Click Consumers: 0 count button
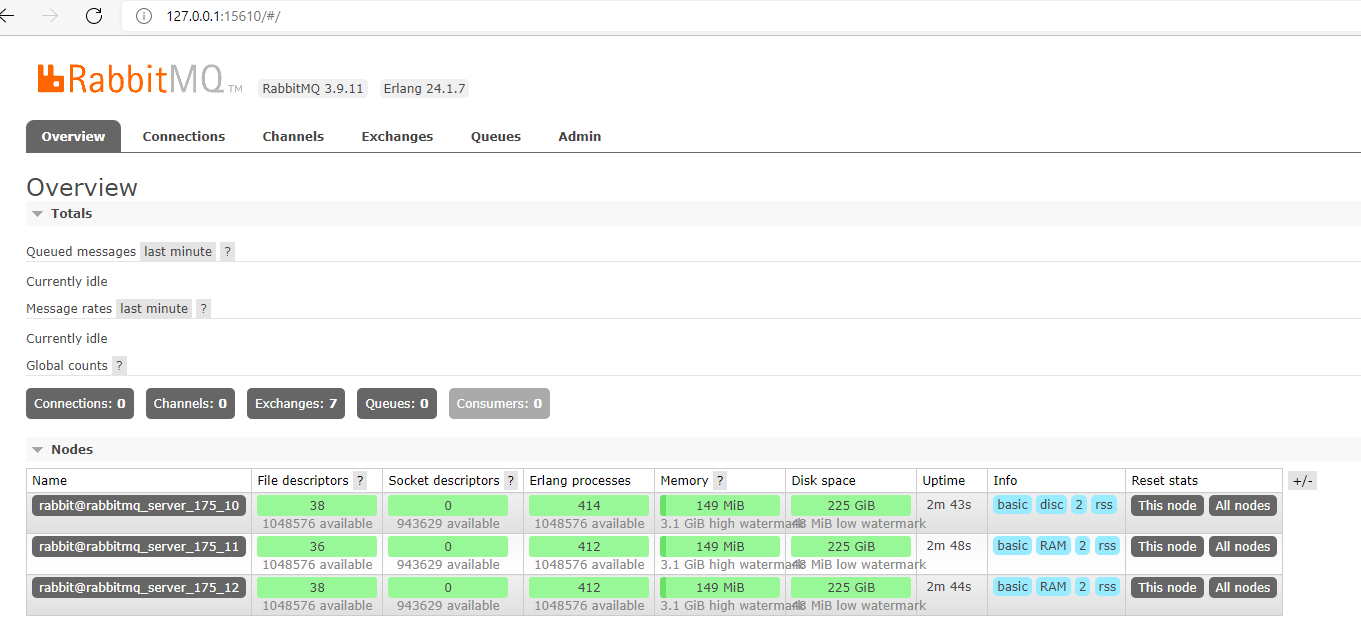 tap(499, 404)
